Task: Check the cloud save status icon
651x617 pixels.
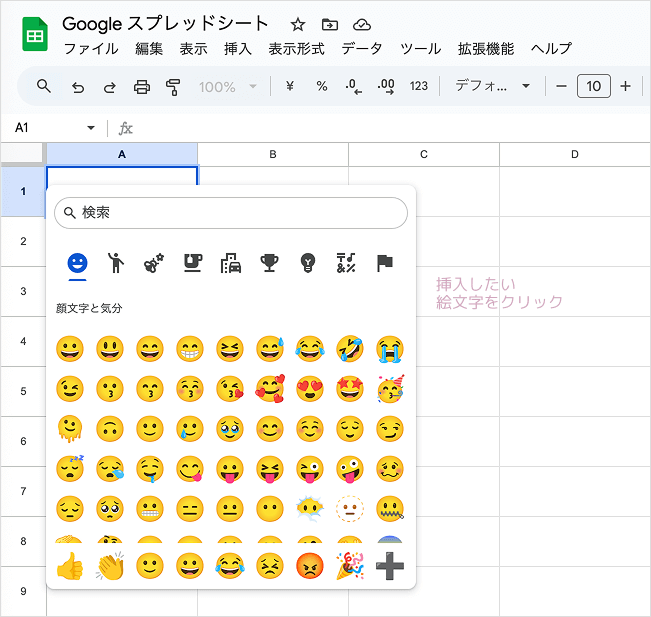Action: (x=362, y=24)
